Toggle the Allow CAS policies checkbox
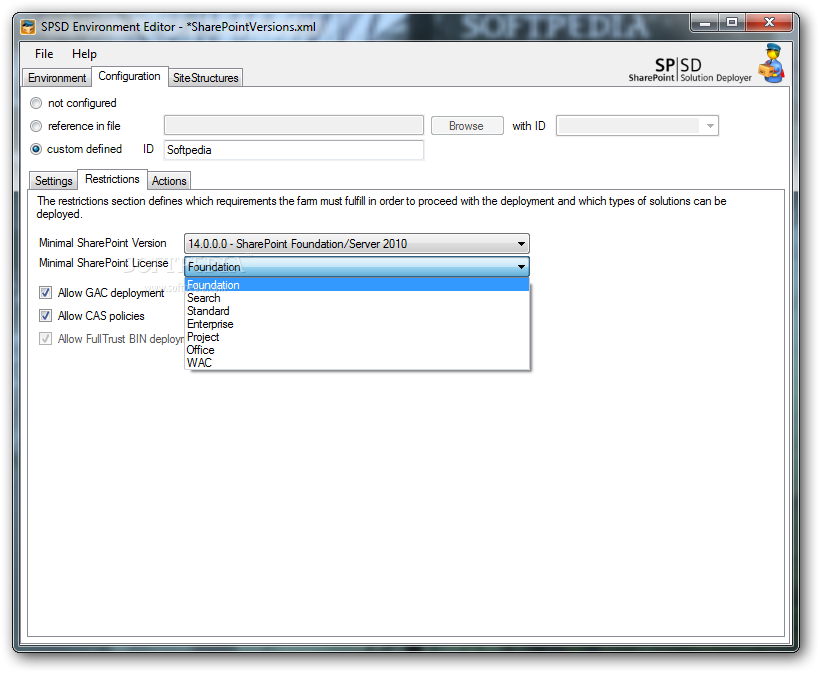The image size is (820, 673). pyautogui.click(x=45, y=315)
